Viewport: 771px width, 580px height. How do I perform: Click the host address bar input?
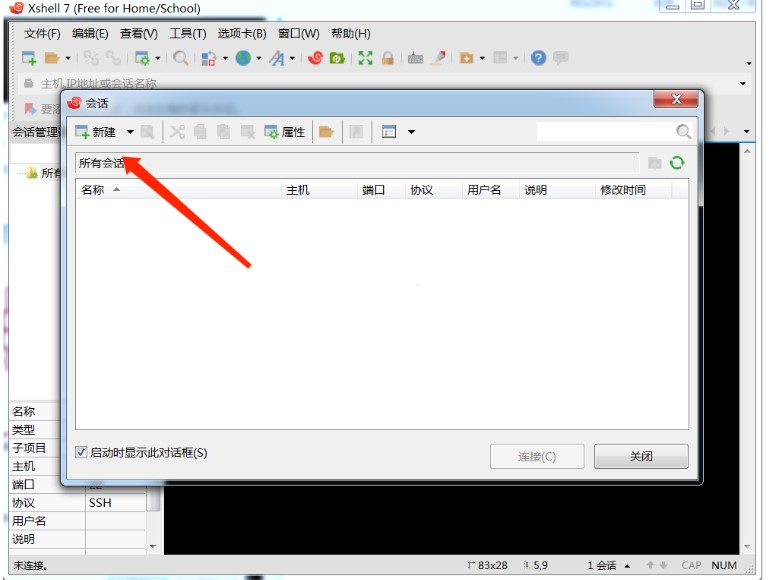(384, 83)
